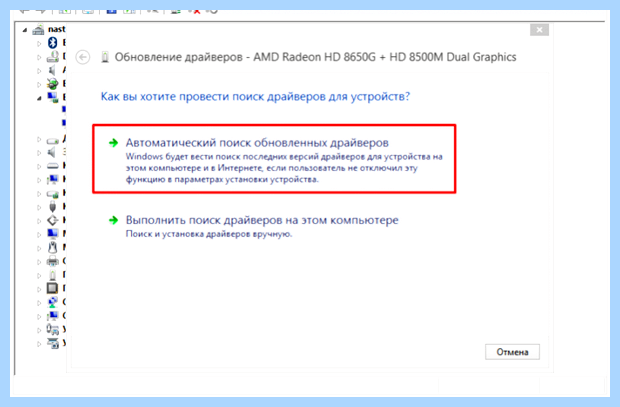
Task: Select the diamond-shaped category icon
Action: (53, 220)
